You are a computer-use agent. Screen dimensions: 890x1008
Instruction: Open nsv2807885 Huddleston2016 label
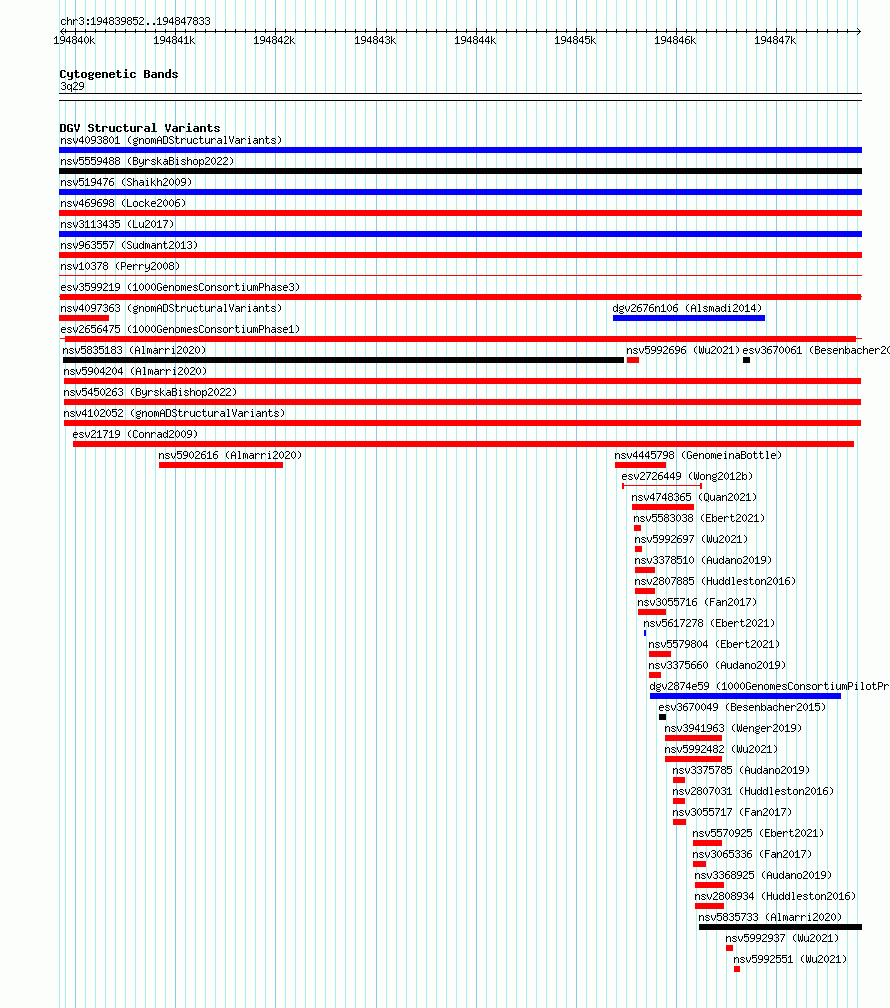715,581
